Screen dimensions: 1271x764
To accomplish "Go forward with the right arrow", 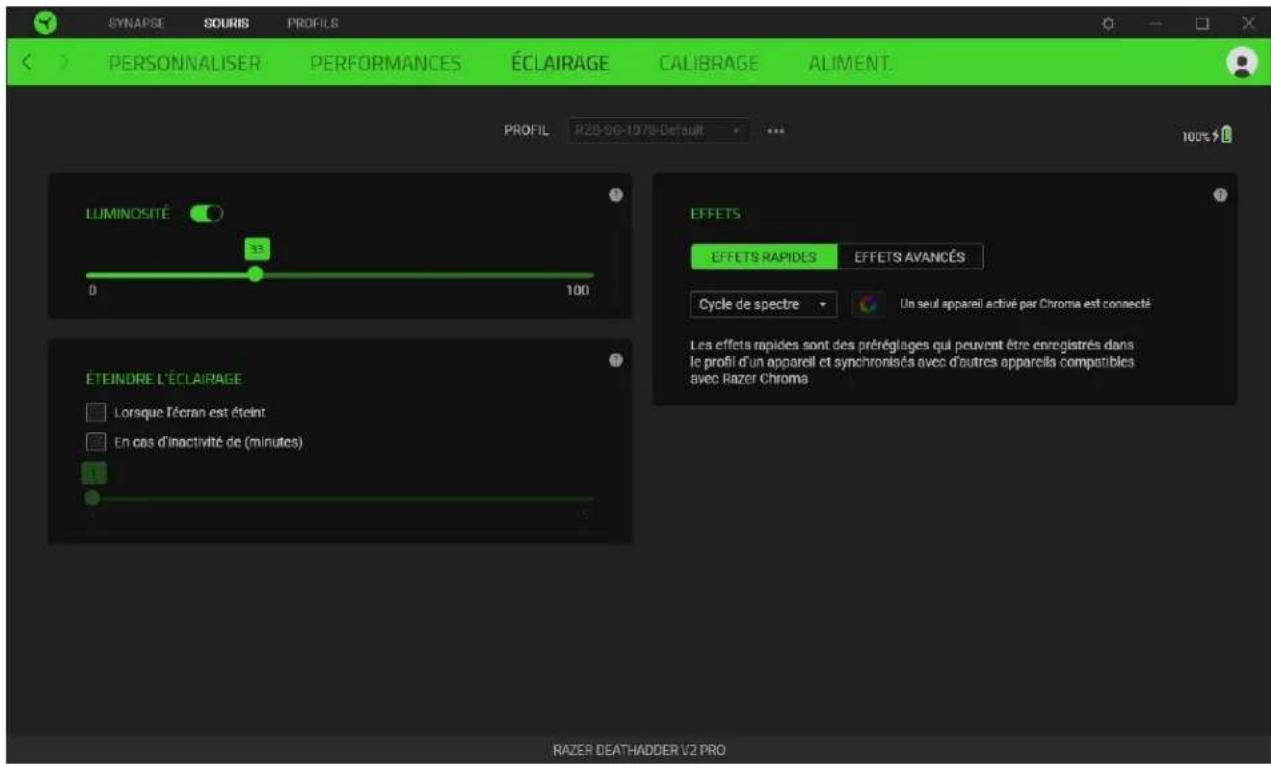I will 65,63.
